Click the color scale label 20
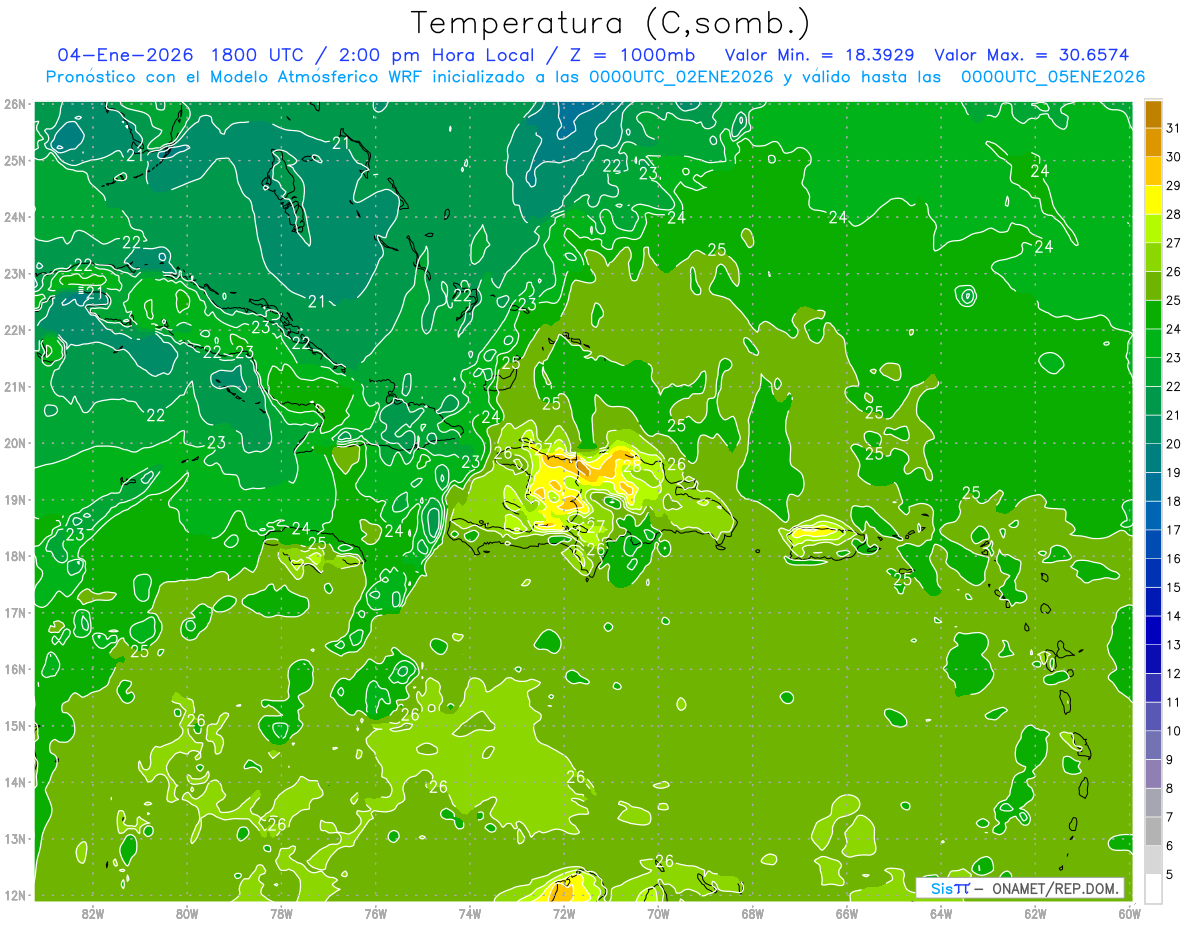 pos(1174,444)
